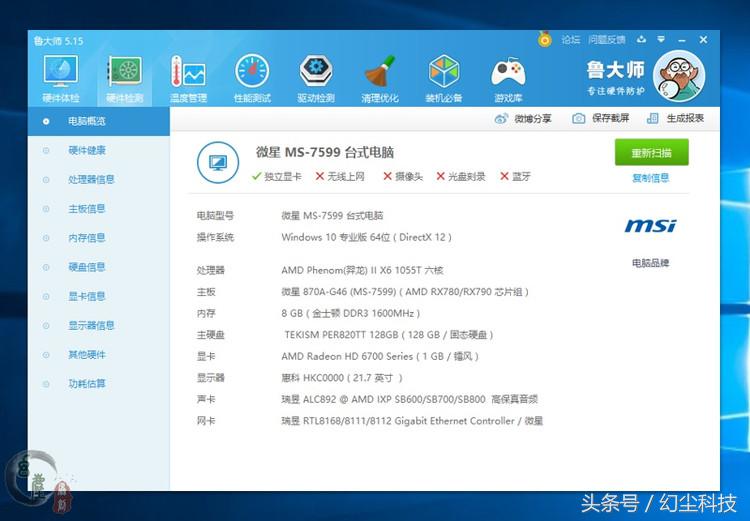Click the medal icon in title bar

tap(544, 39)
